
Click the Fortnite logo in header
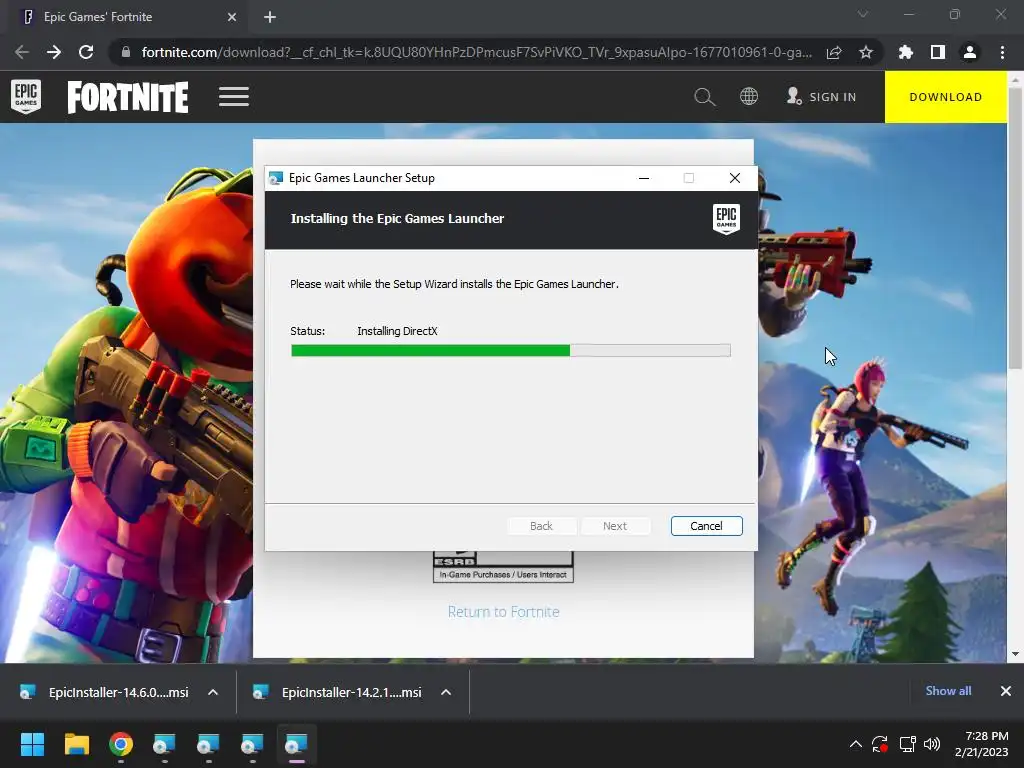(128, 97)
